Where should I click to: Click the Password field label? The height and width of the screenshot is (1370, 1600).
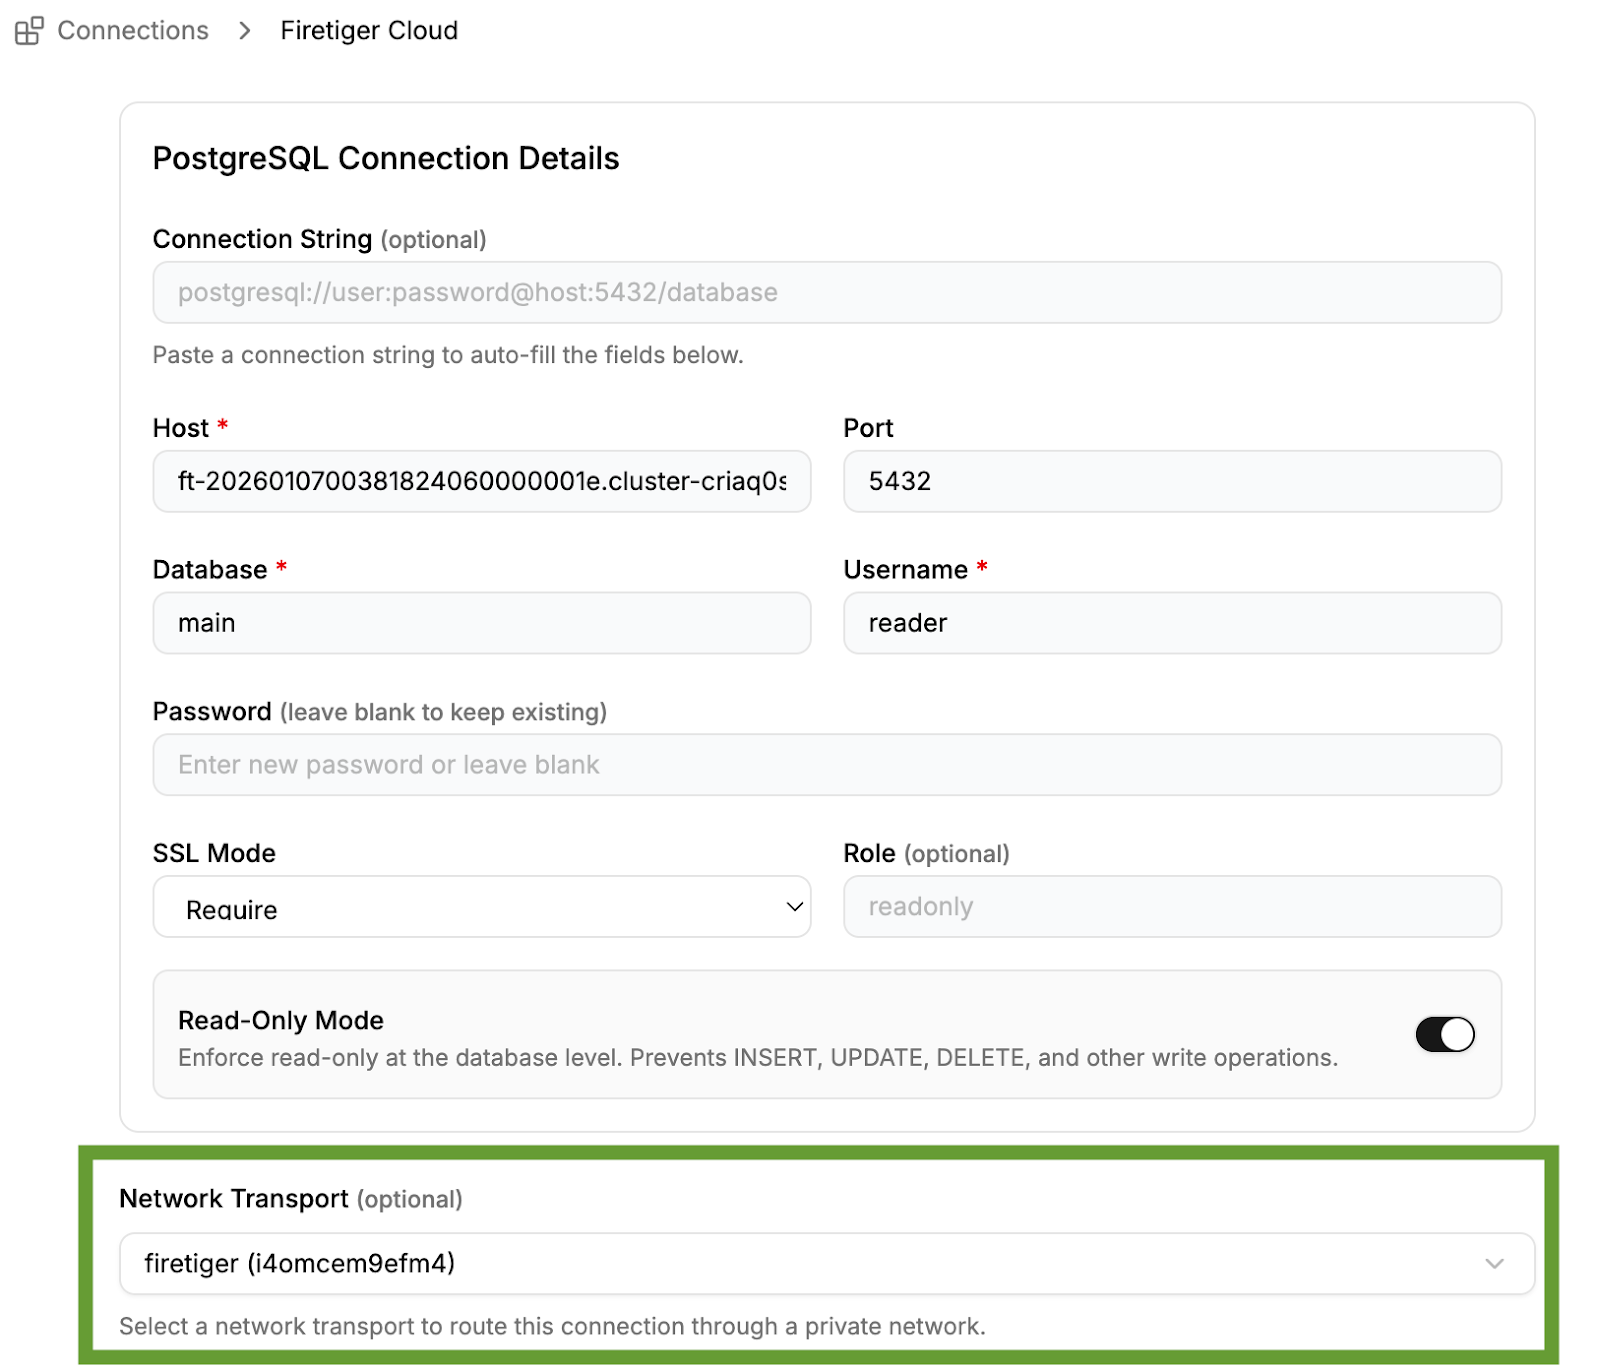[x=211, y=711]
